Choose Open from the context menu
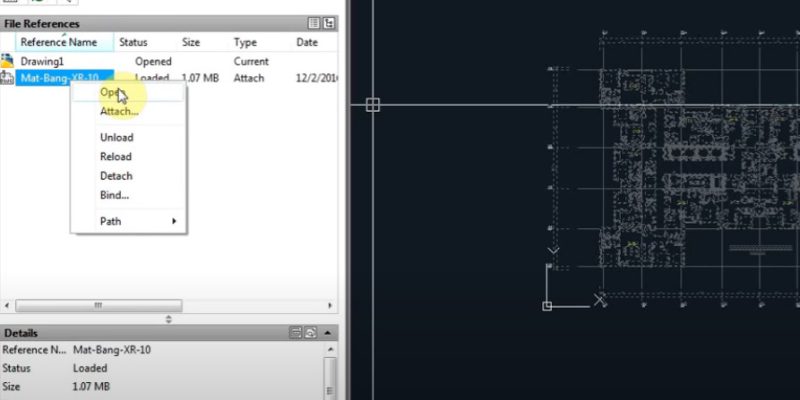The image size is (800, 400). 110,92
